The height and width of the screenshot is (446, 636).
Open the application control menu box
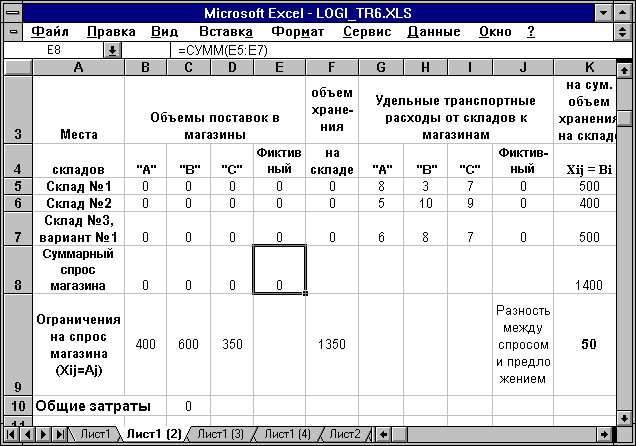pyautogui.click(x=13, y=13)
